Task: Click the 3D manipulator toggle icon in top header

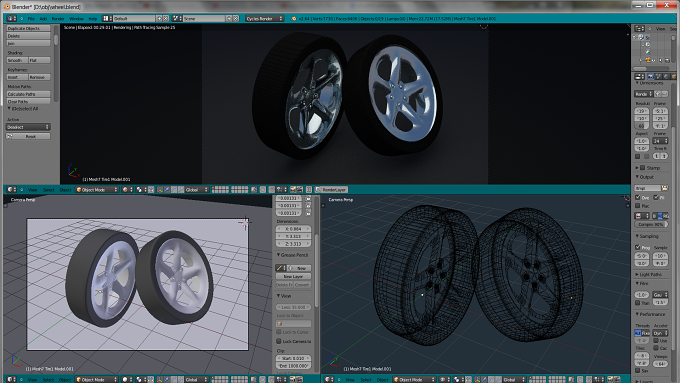Action: click(x=160, y=190)
